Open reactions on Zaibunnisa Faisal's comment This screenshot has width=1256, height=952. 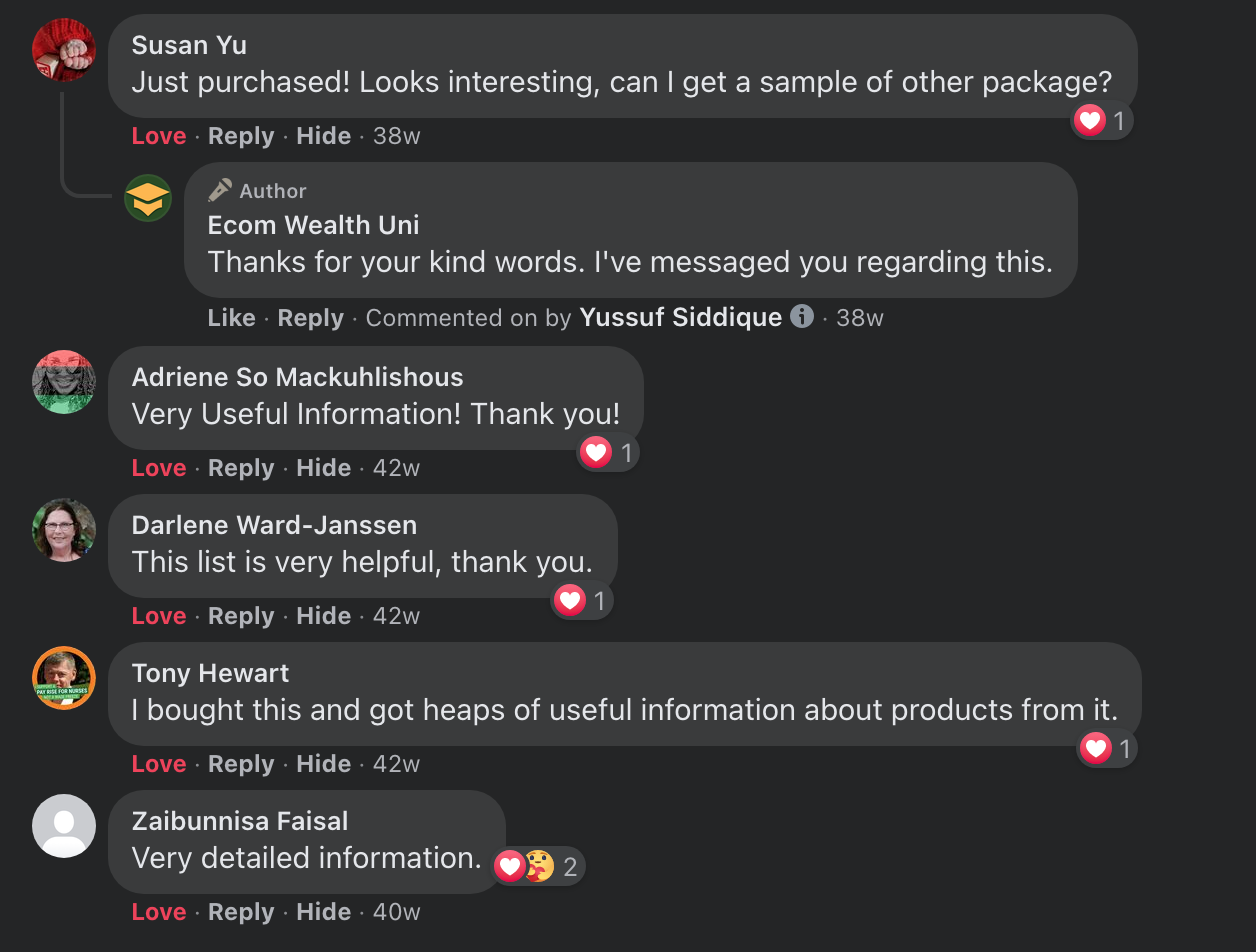coord(539,866)
